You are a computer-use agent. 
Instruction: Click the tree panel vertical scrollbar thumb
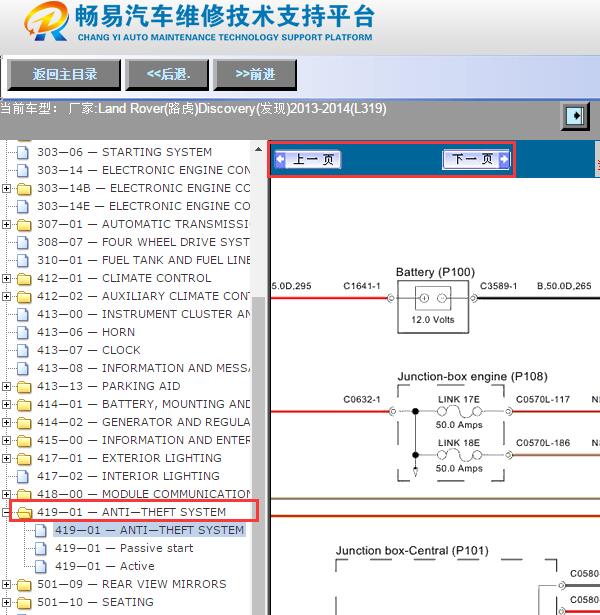tap(258, 455)
